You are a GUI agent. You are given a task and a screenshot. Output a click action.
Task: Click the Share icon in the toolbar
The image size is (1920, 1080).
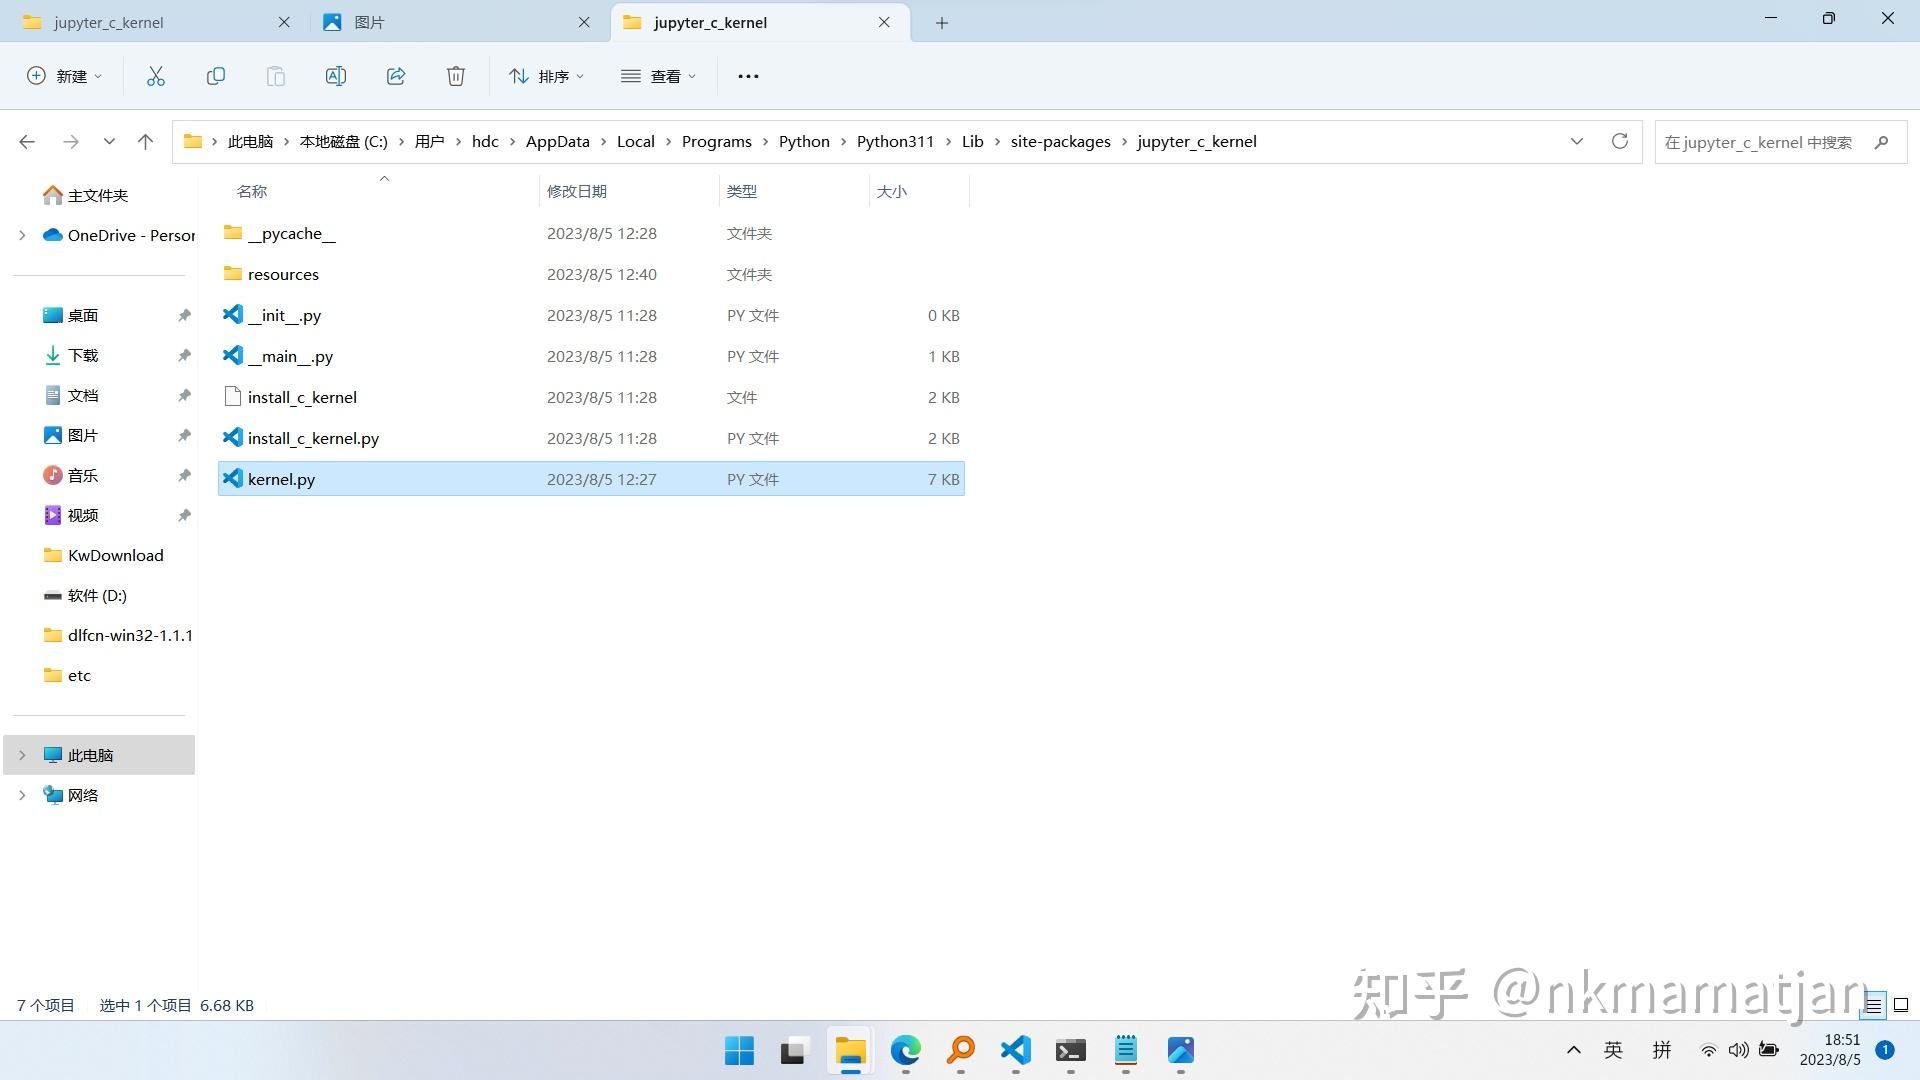pos(396,75)
